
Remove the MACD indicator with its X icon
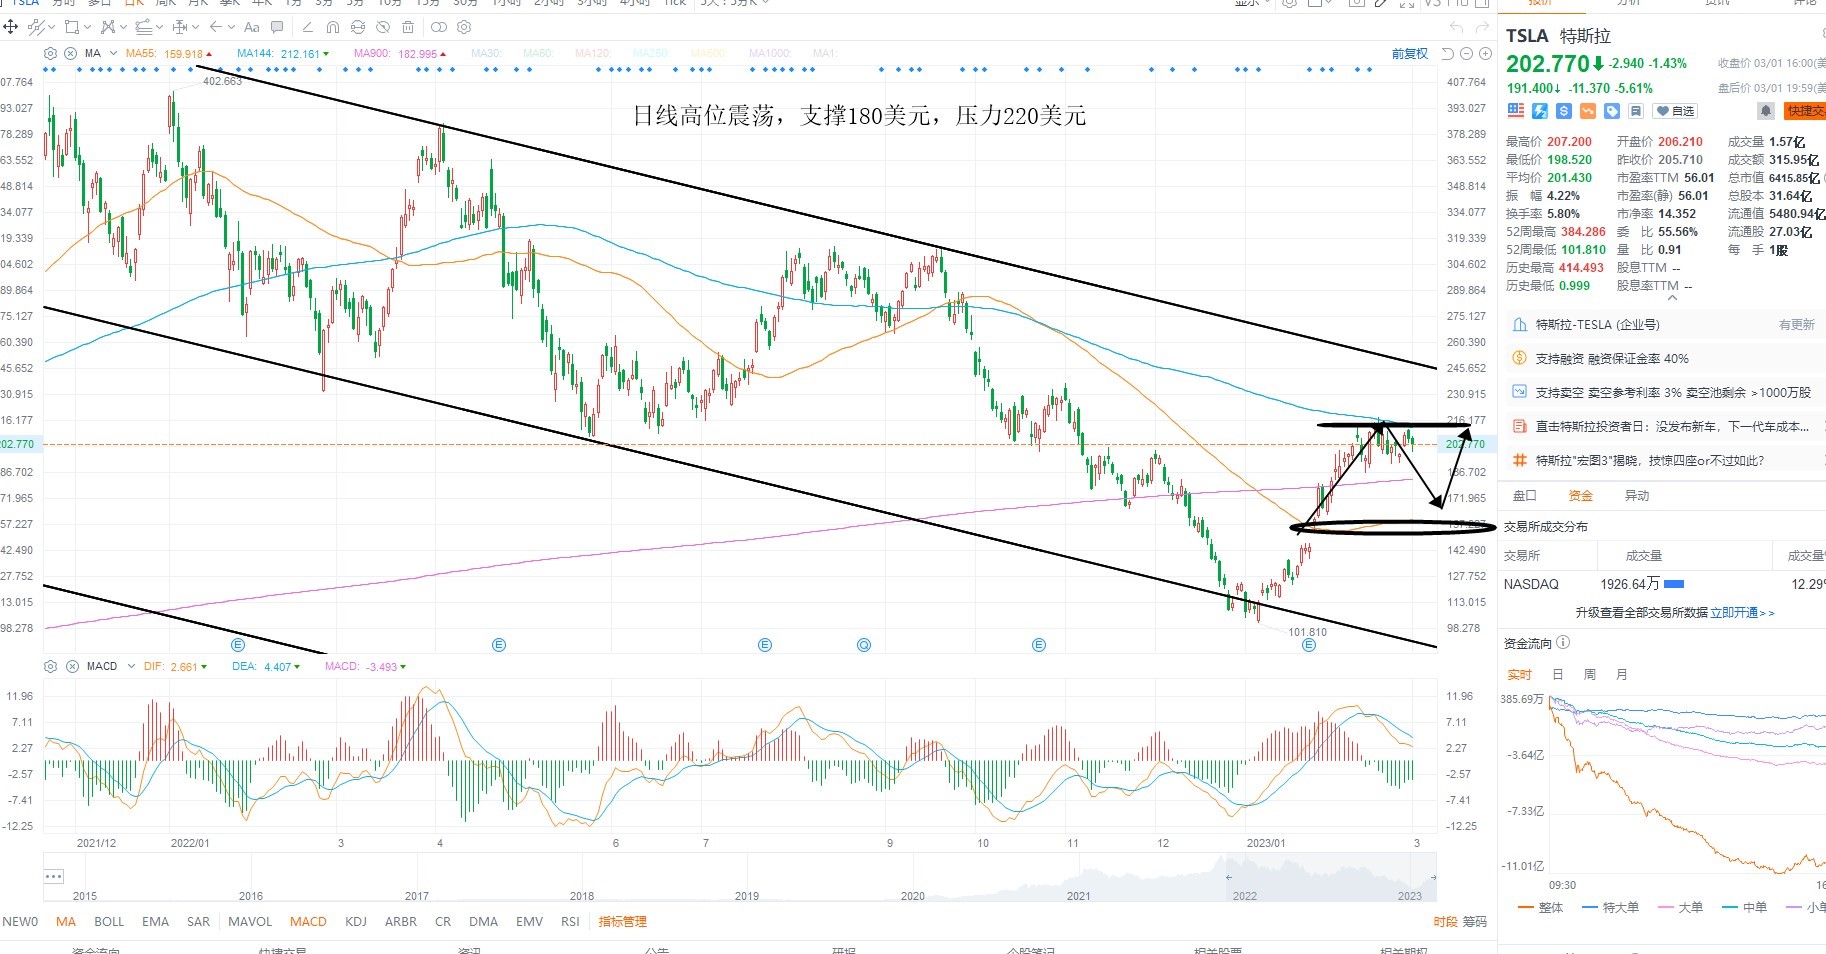(x=71, y=666)
